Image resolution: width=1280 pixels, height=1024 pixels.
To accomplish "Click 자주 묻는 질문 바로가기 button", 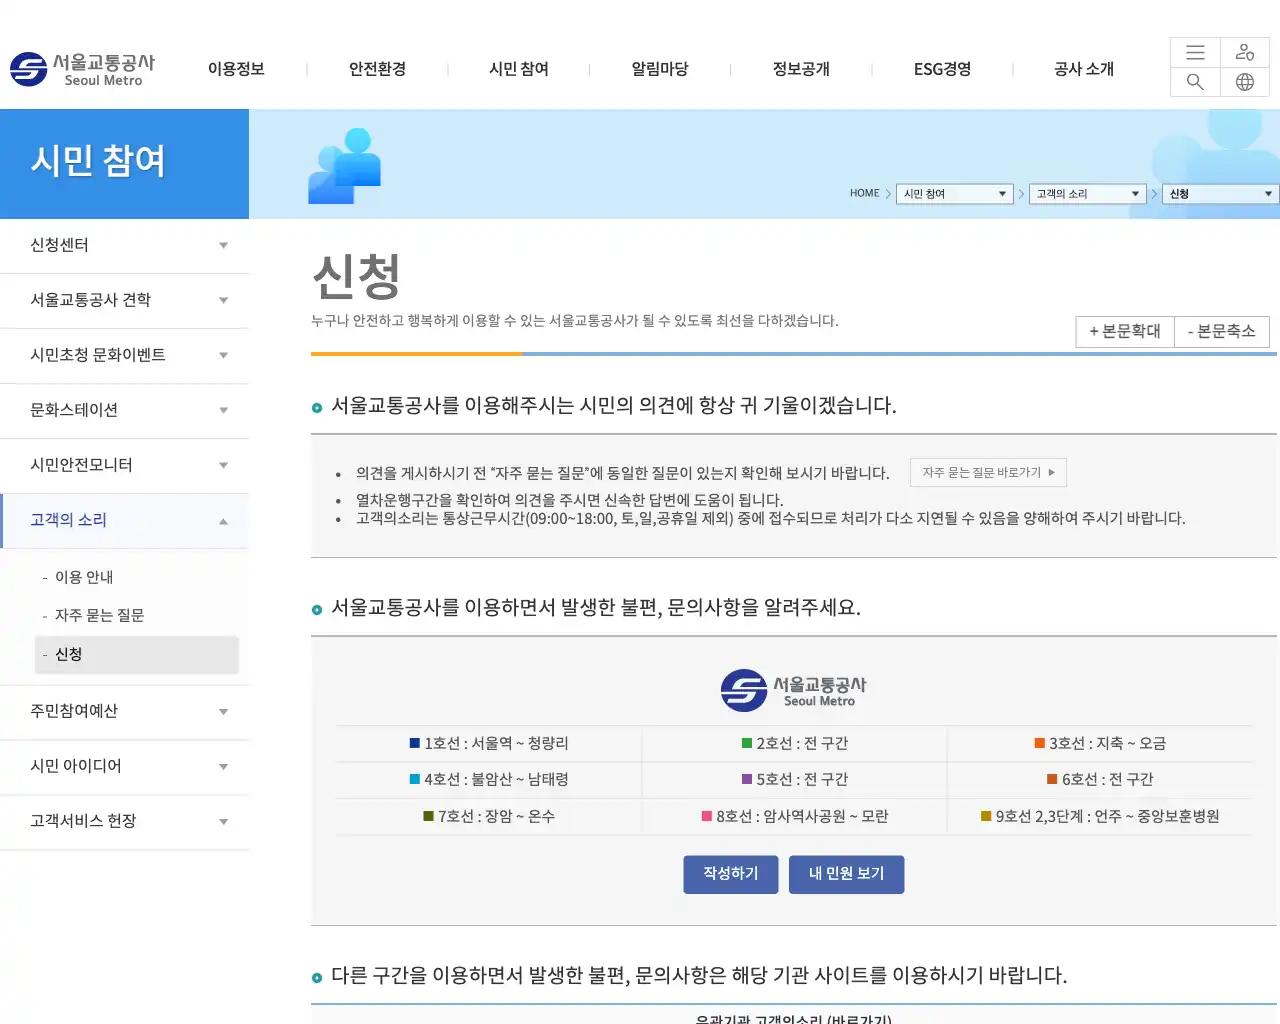I will [988, 472].
